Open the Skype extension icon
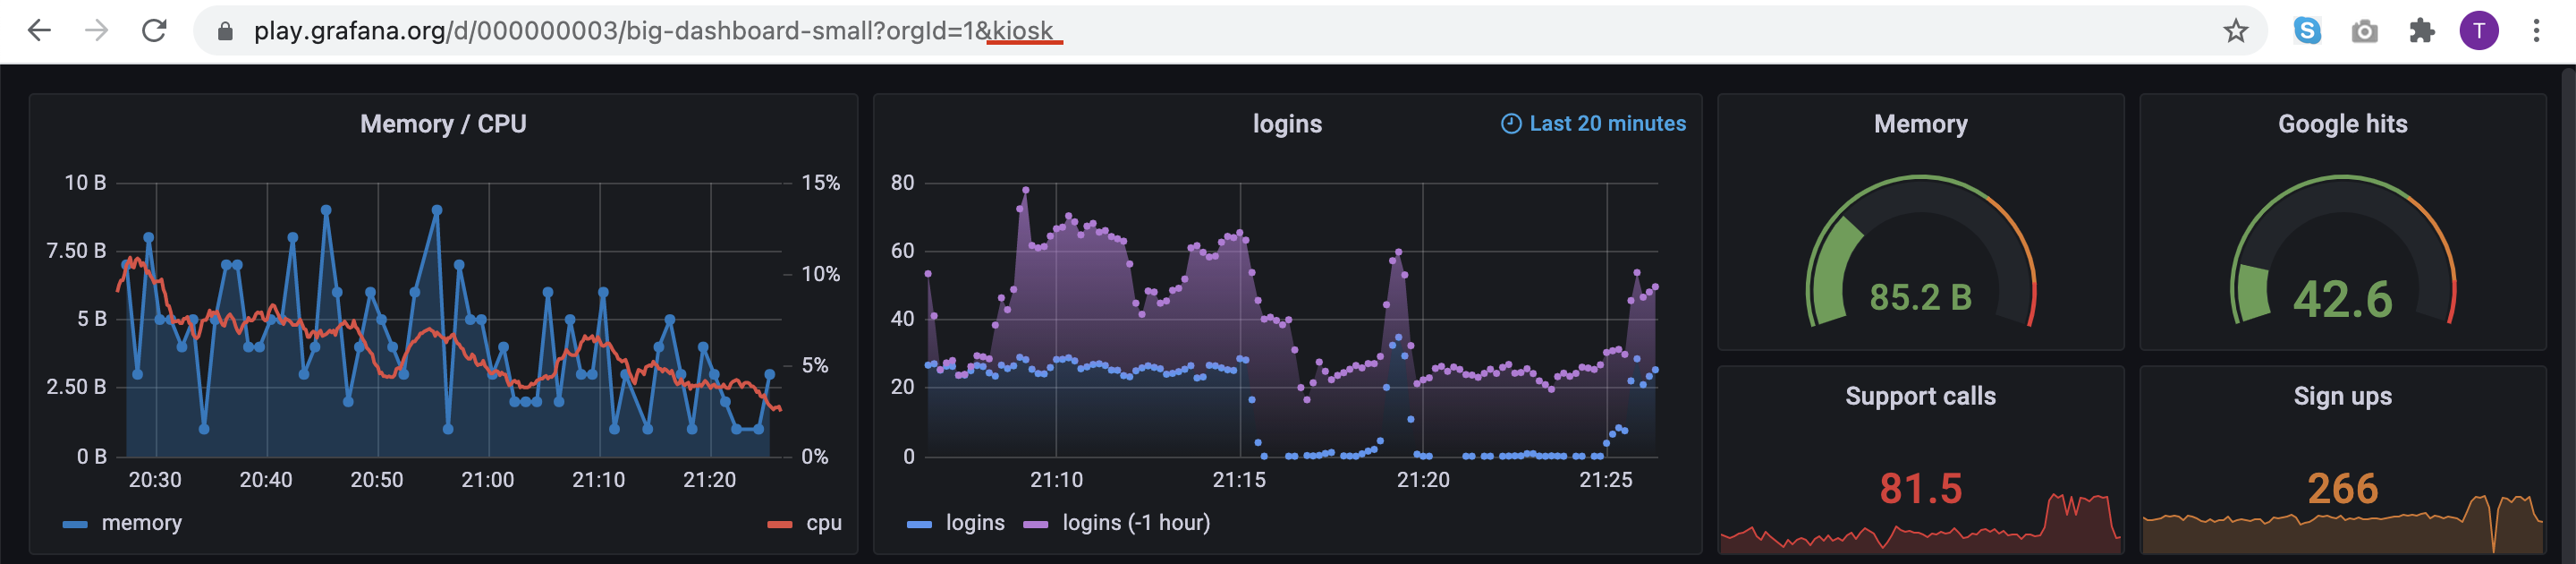The width and height of the screenshot is (2576, 564). [2308, 31]
